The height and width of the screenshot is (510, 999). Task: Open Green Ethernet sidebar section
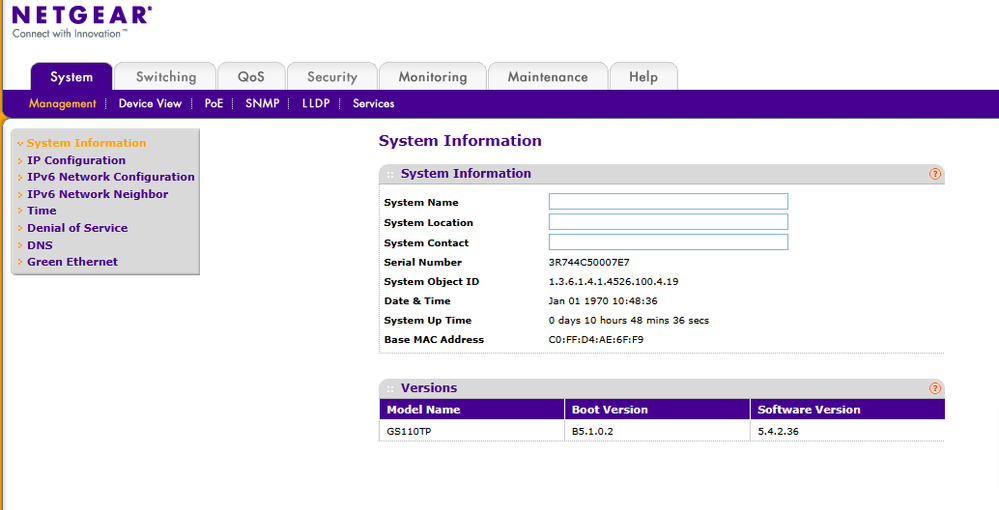[72, 262]
